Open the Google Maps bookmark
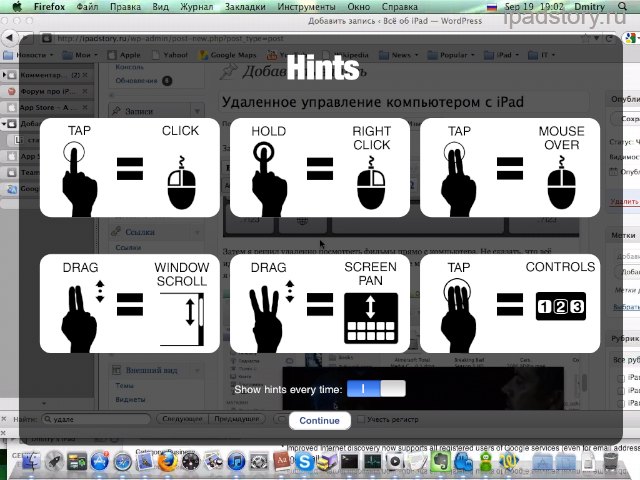Viewport: 640px width, 480px height. tap(227, 55)
